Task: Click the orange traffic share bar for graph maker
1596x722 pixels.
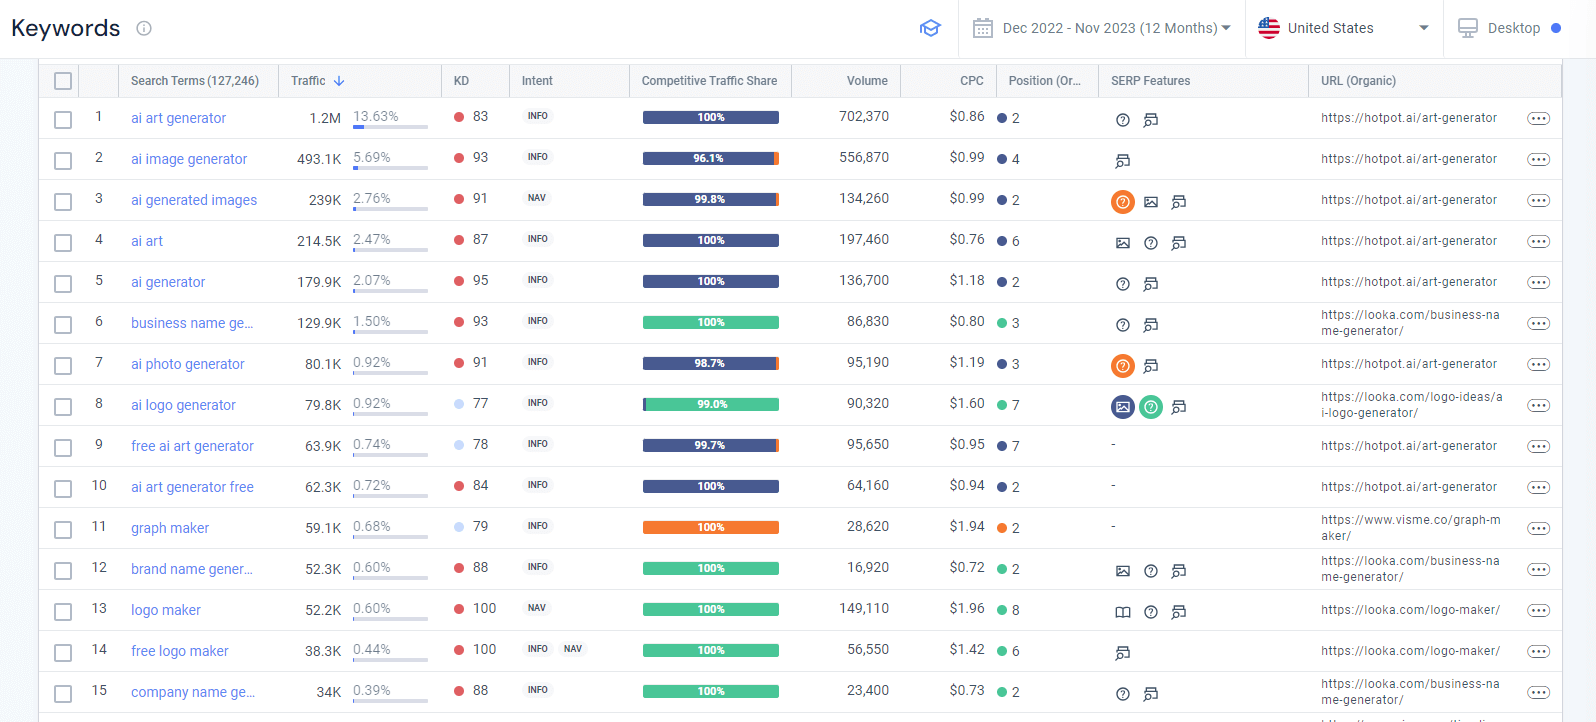Action: pos(710,528)
